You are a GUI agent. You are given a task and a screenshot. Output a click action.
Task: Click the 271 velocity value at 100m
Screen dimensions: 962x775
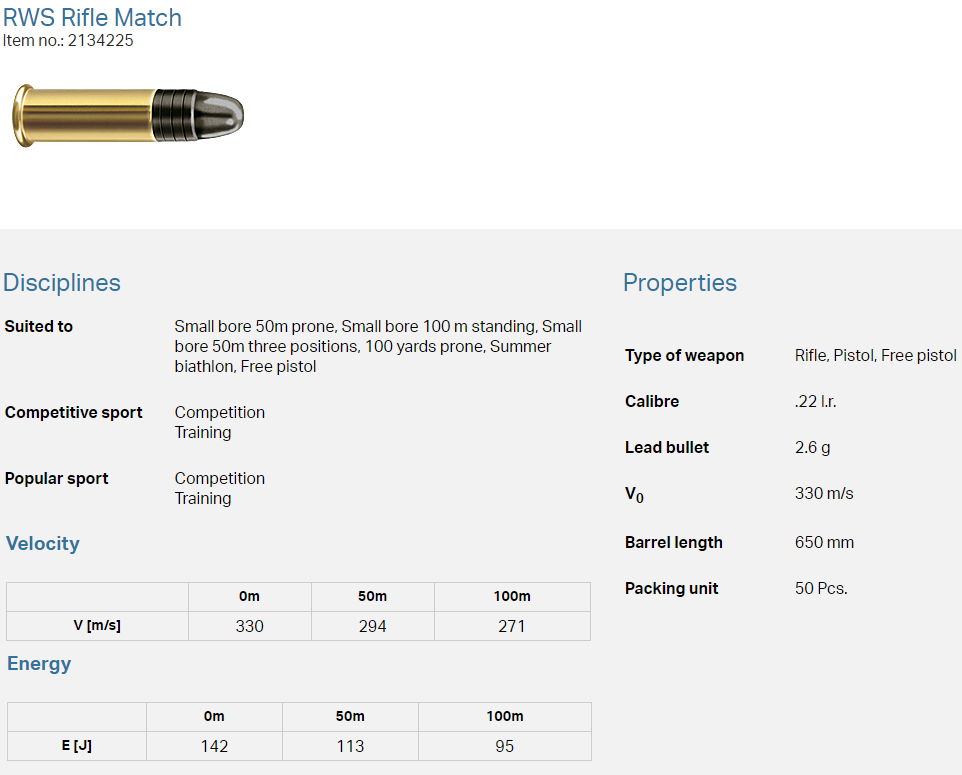point(511,626)
